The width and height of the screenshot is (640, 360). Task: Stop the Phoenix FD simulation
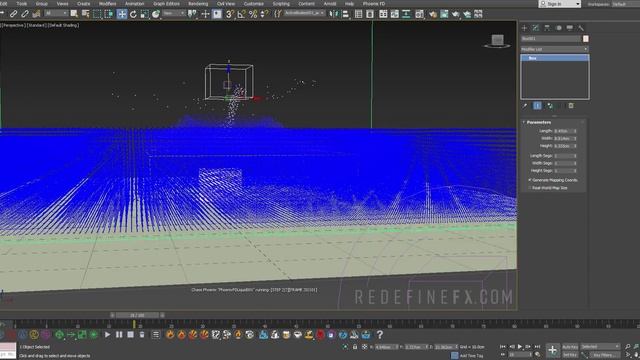[x=130, y=335]
